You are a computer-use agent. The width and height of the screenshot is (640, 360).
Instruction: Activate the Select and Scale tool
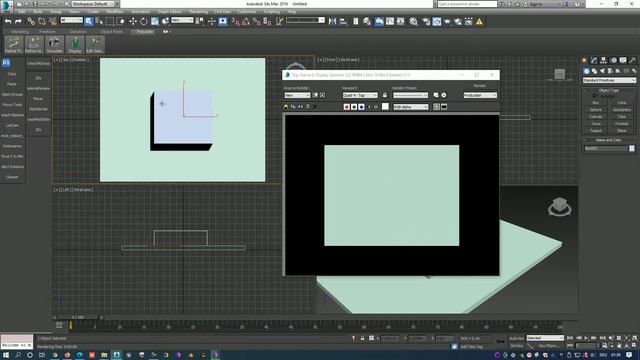[x=155, y=21]
